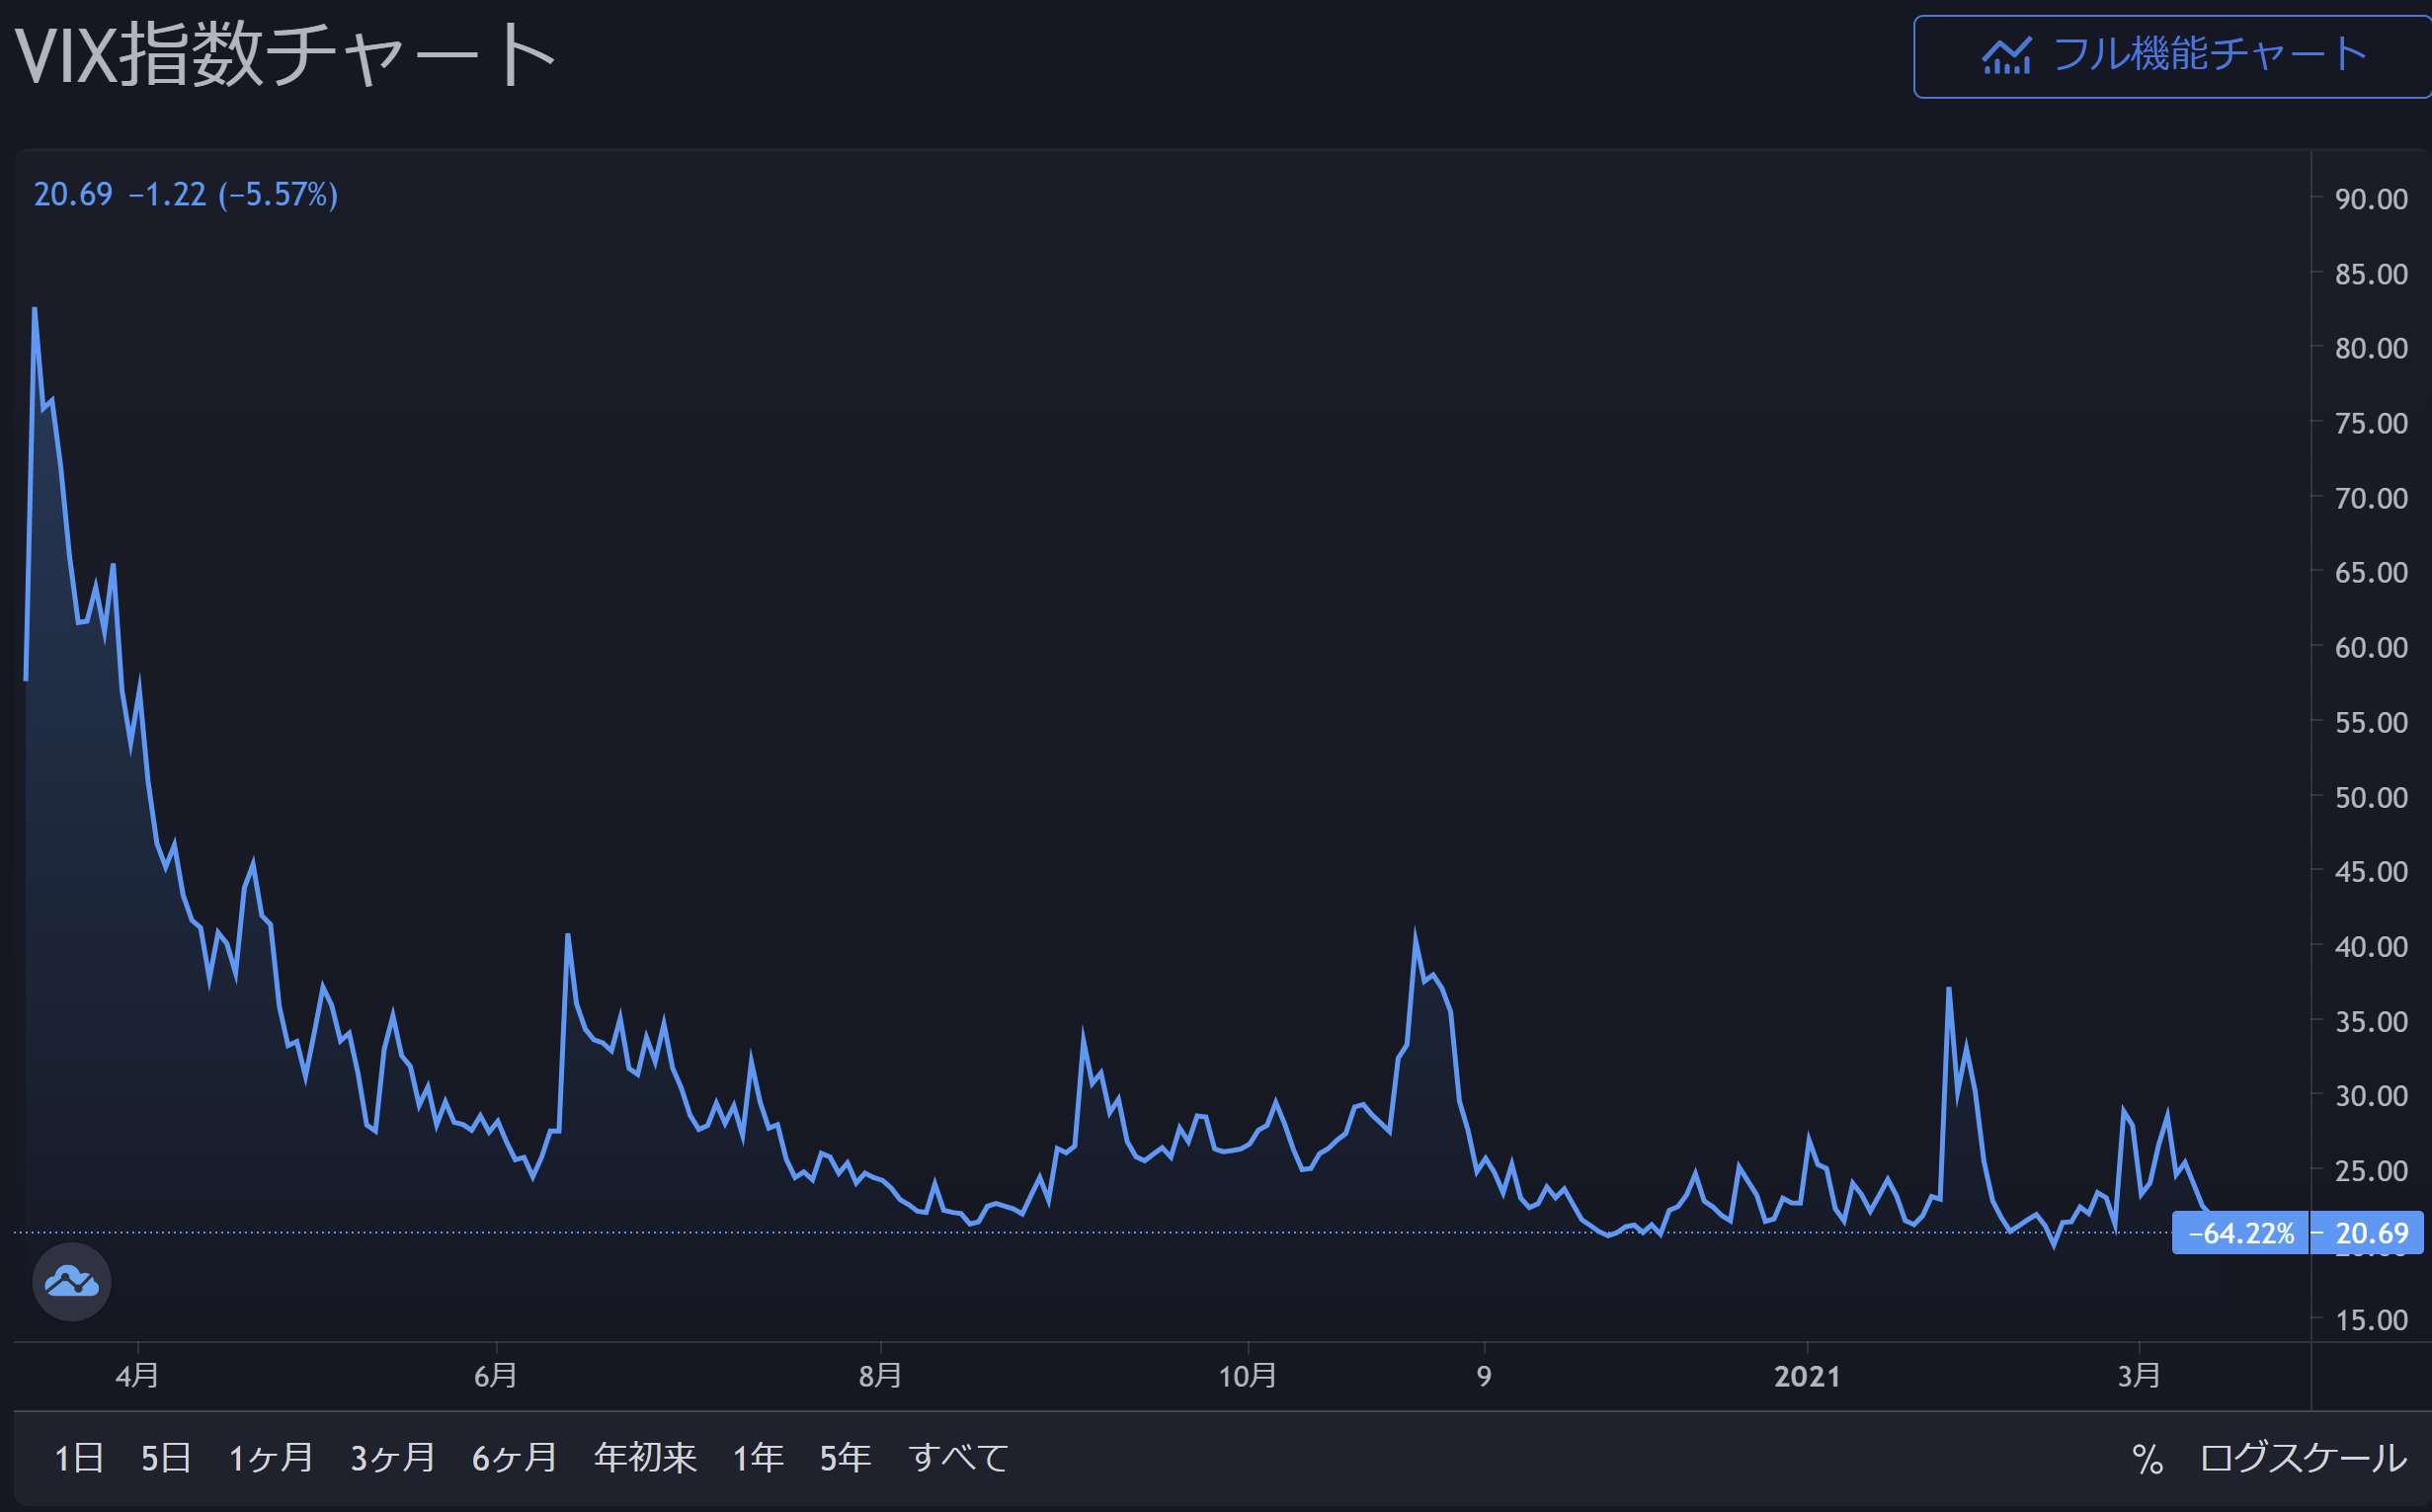Switch to 1ヶ月 range

click(x=271, y=1458)
